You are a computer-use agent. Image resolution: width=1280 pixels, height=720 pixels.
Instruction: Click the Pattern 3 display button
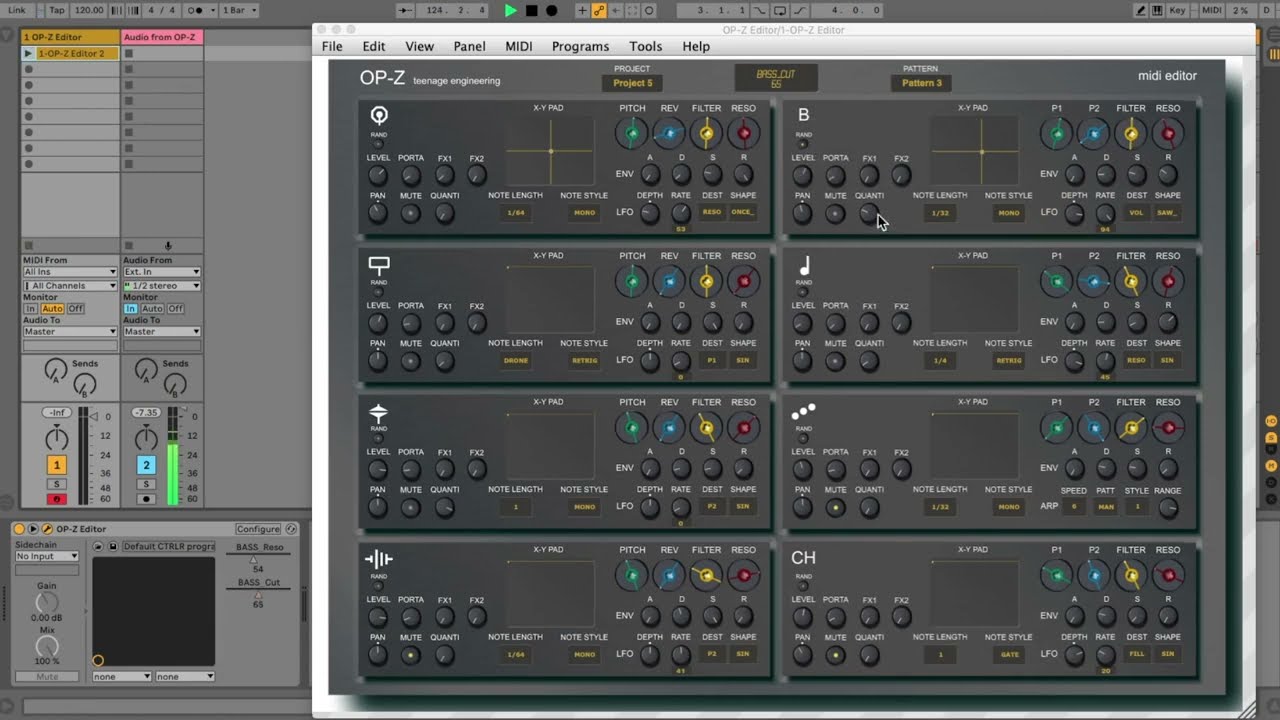[921, 83]
